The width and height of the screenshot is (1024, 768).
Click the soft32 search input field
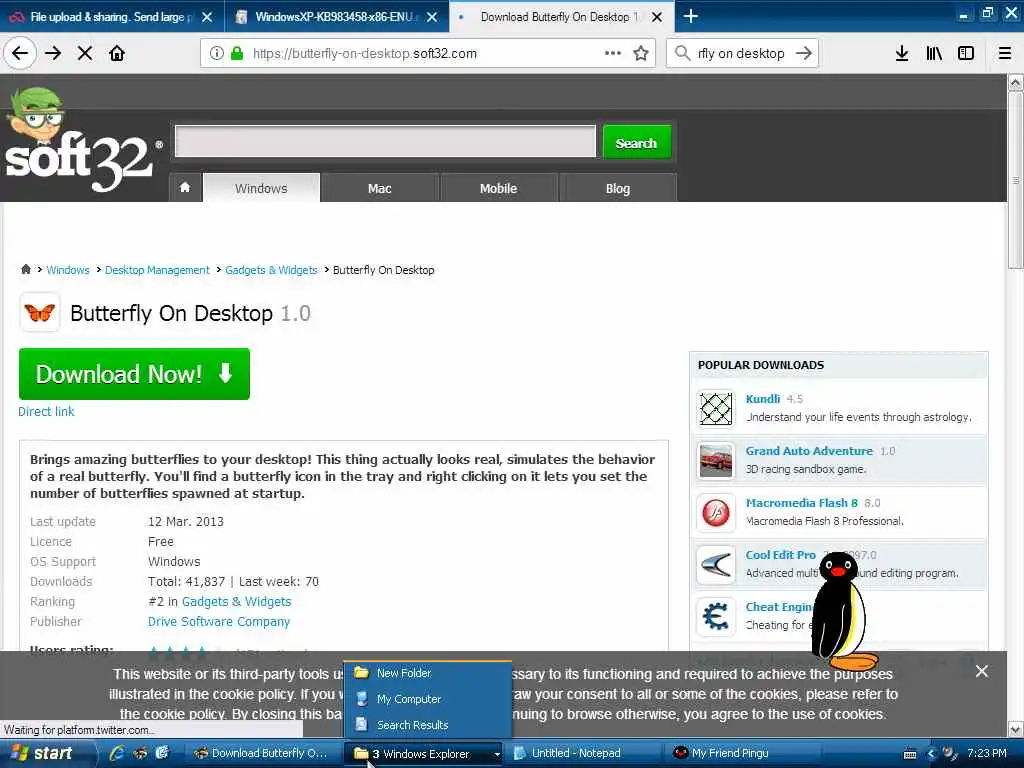click(x=385, y=141)
